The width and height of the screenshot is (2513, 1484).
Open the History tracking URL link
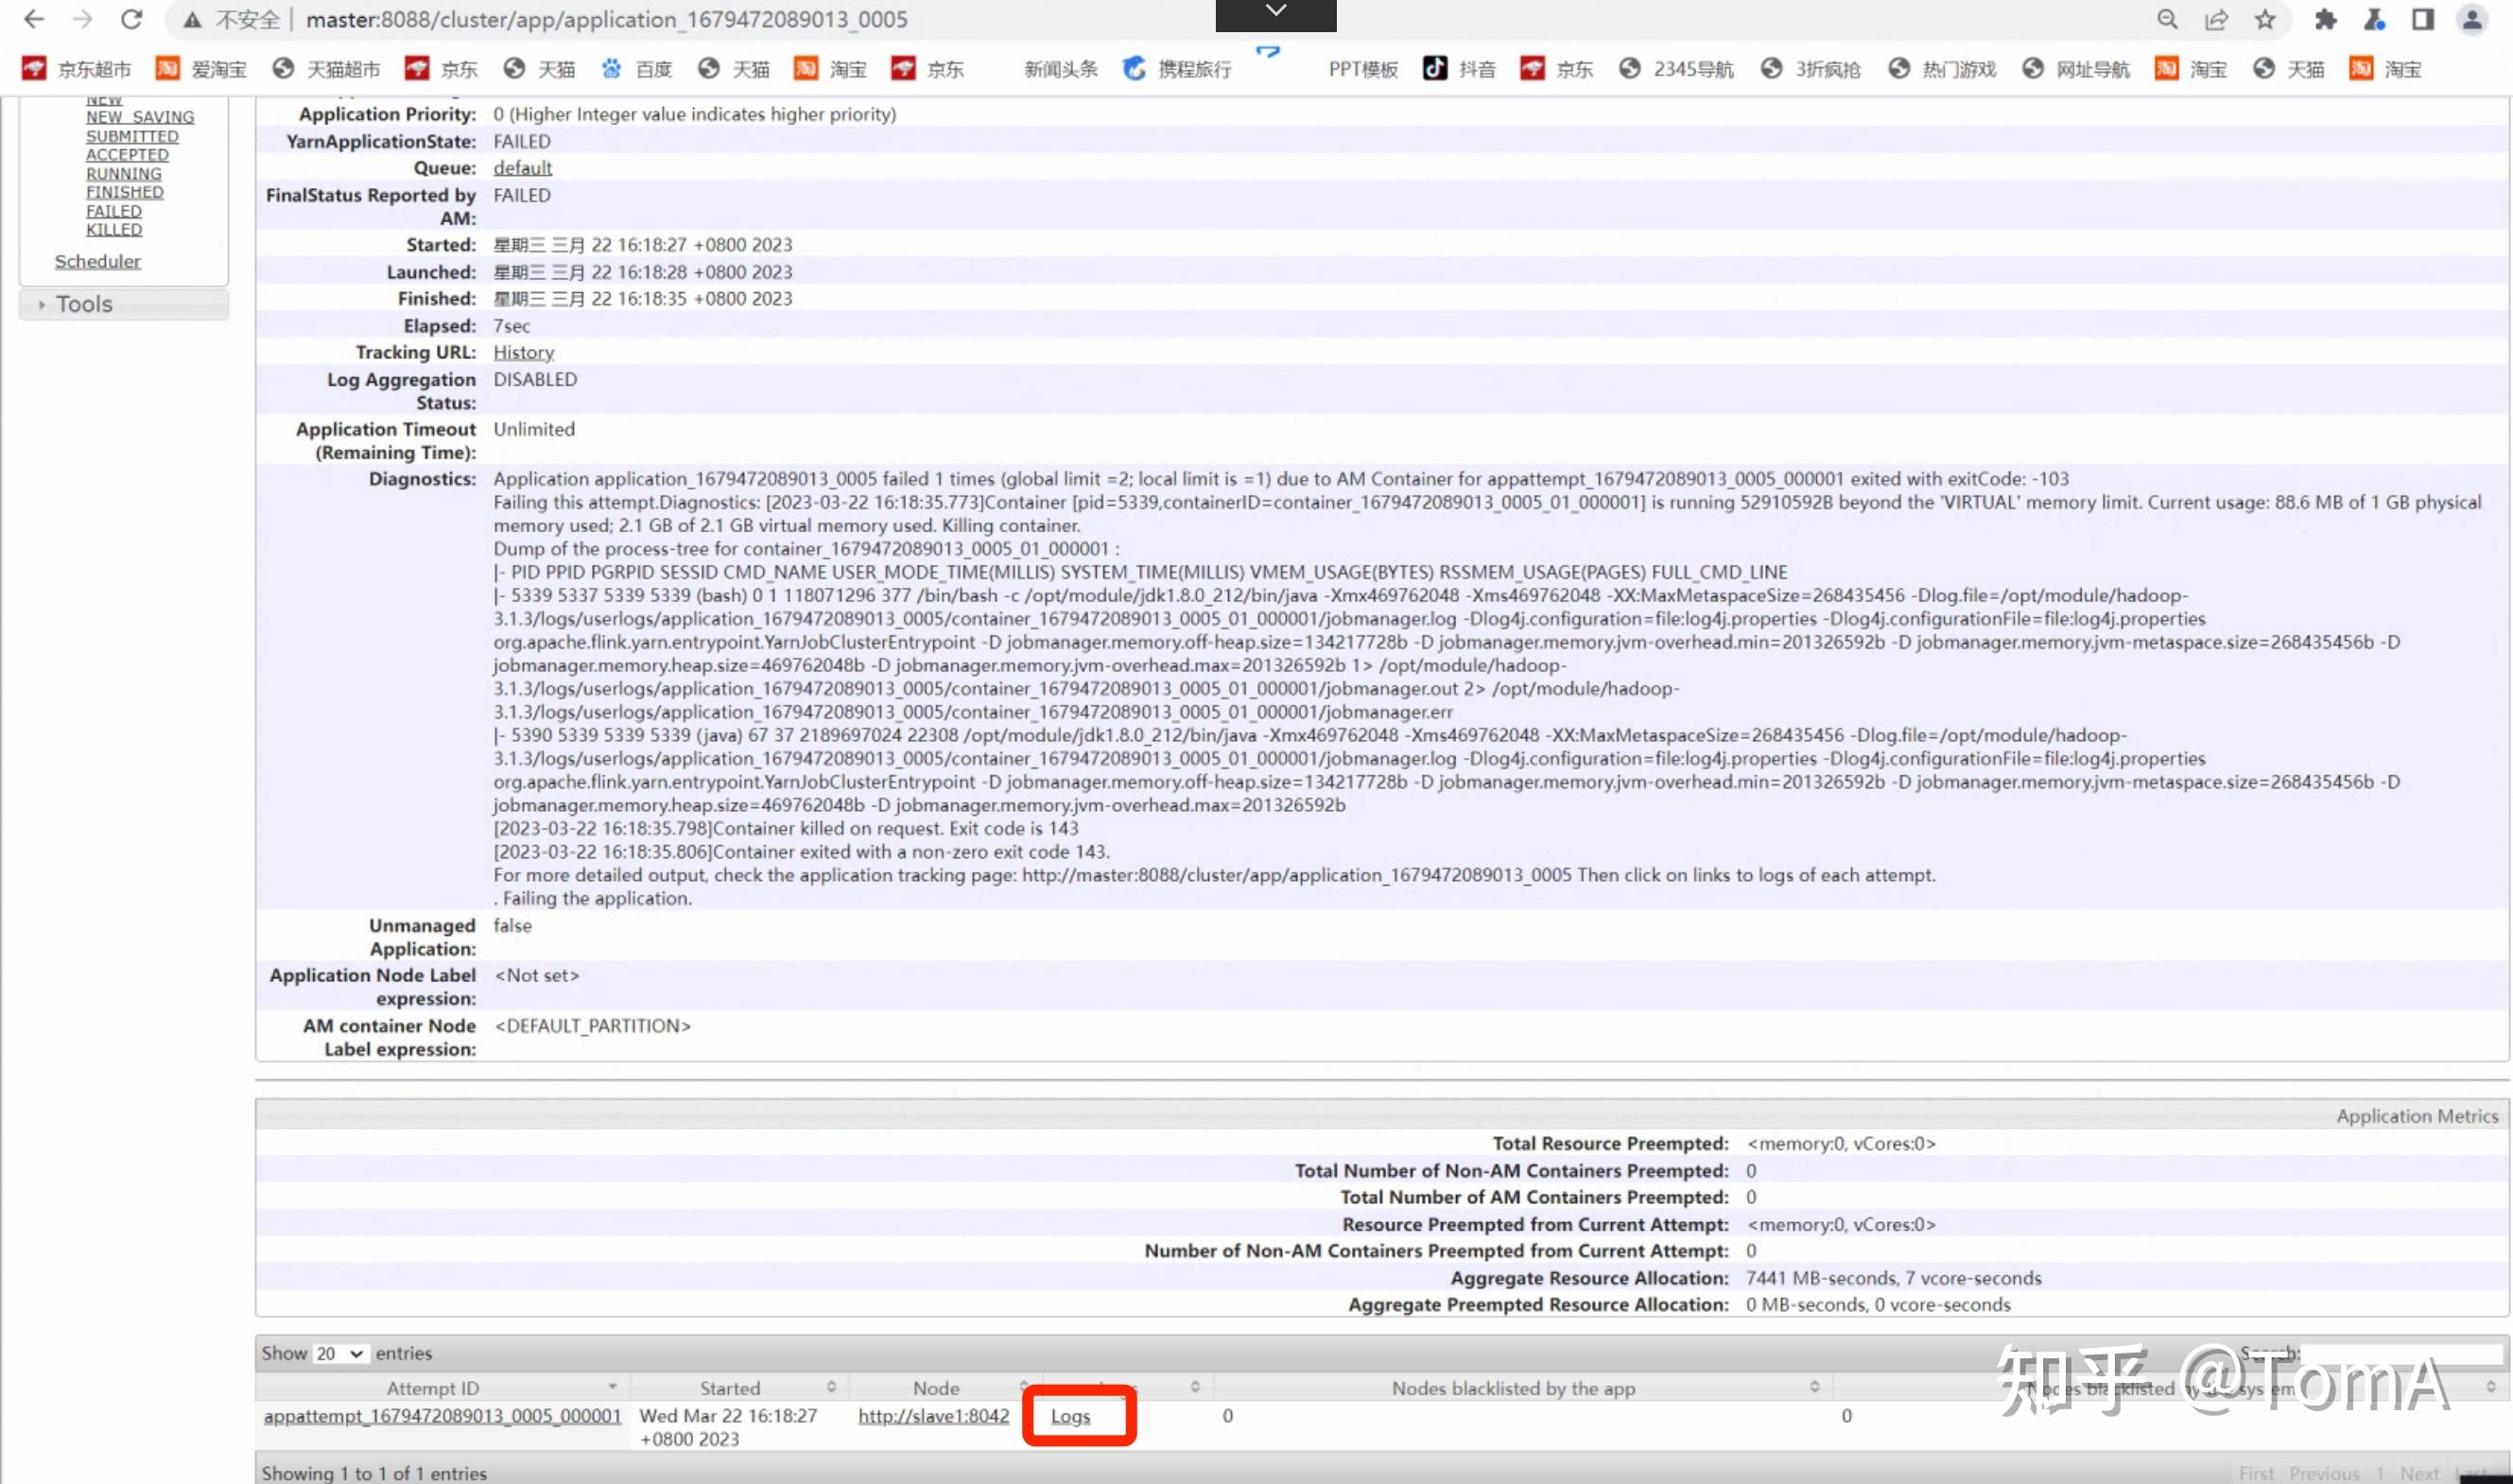click(x=522, y=351)
